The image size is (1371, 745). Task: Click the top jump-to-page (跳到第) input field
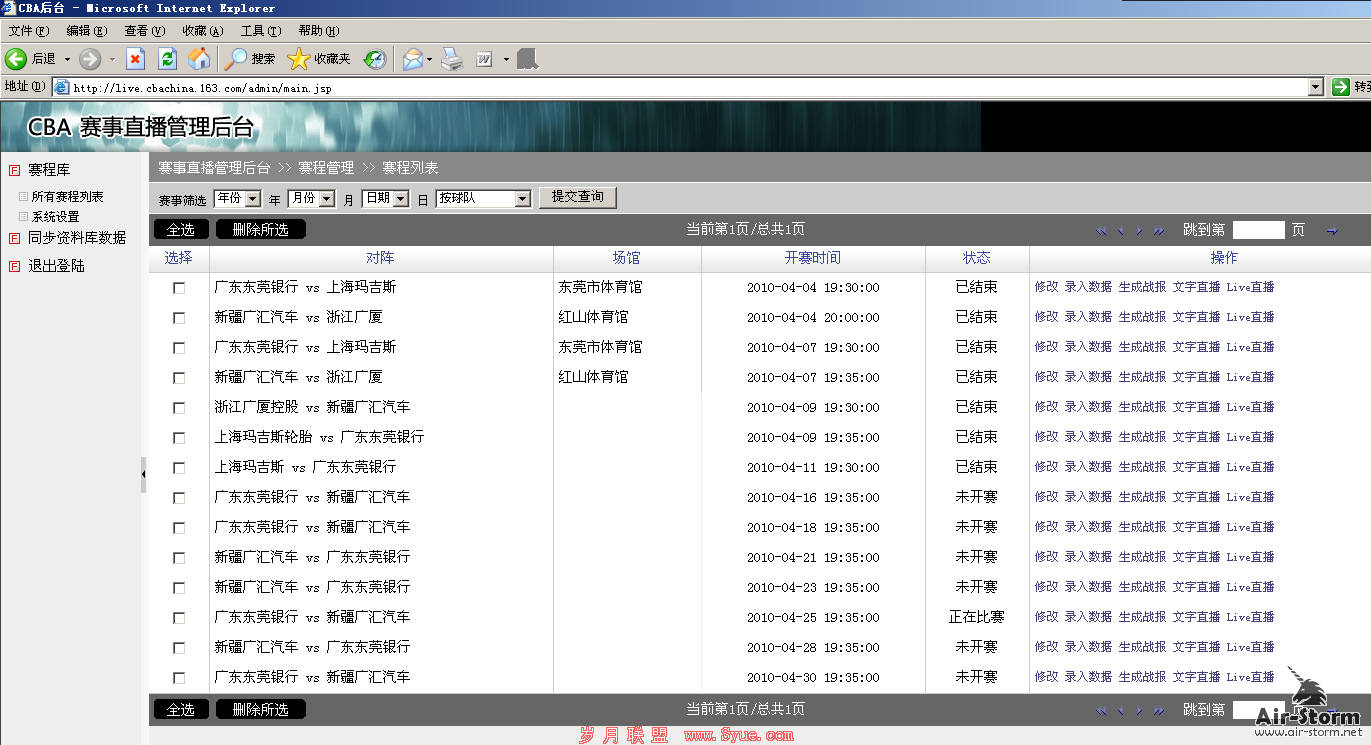point(1258,230)
